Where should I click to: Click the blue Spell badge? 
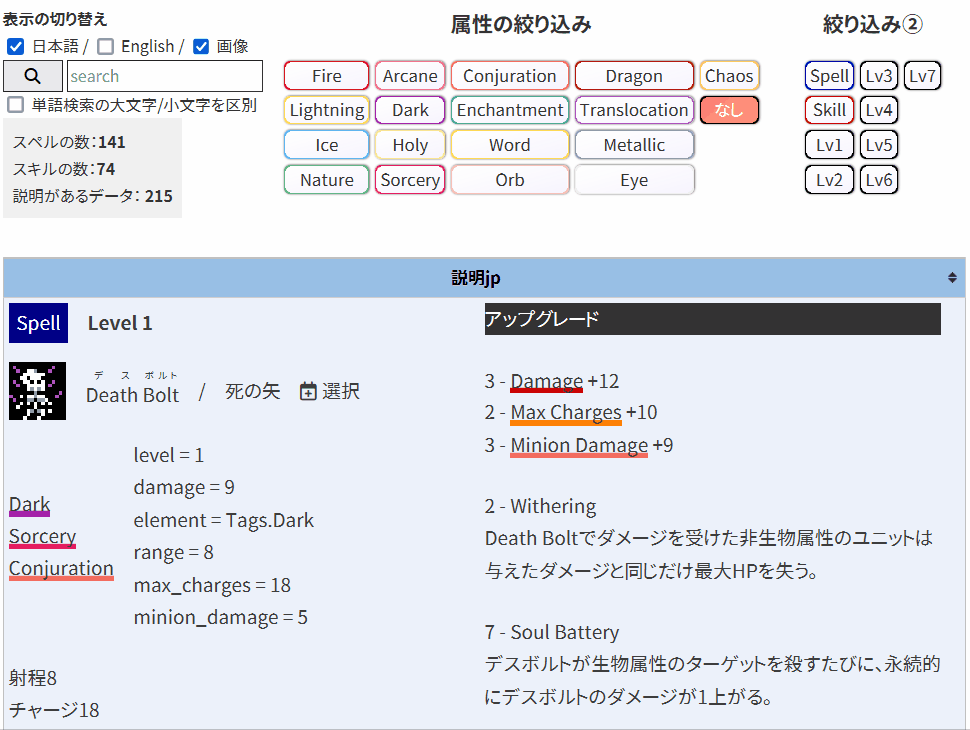(38, 323)
